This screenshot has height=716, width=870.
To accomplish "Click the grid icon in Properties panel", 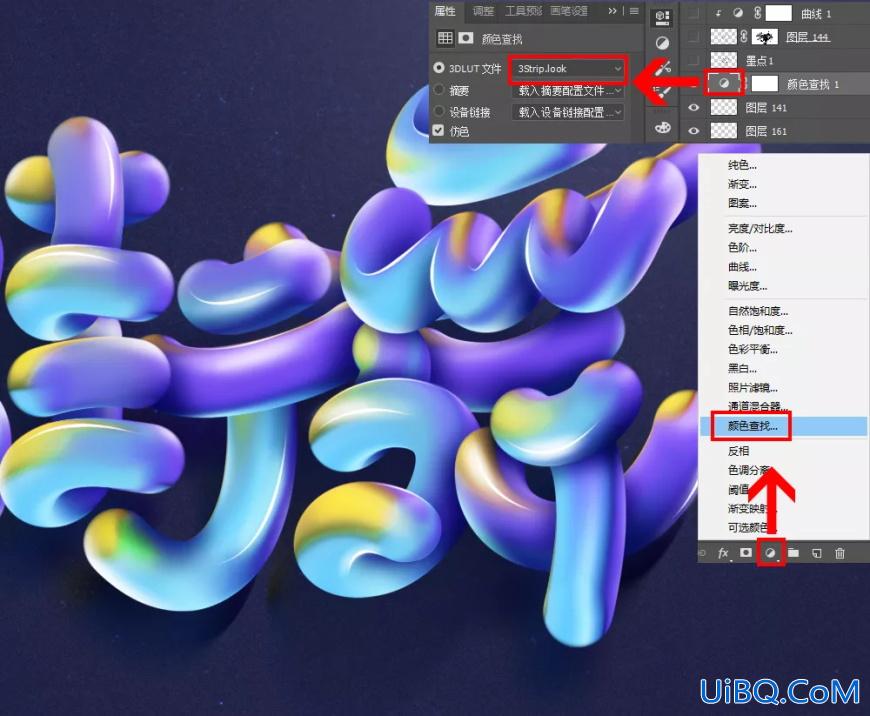I will click(445, 38).
